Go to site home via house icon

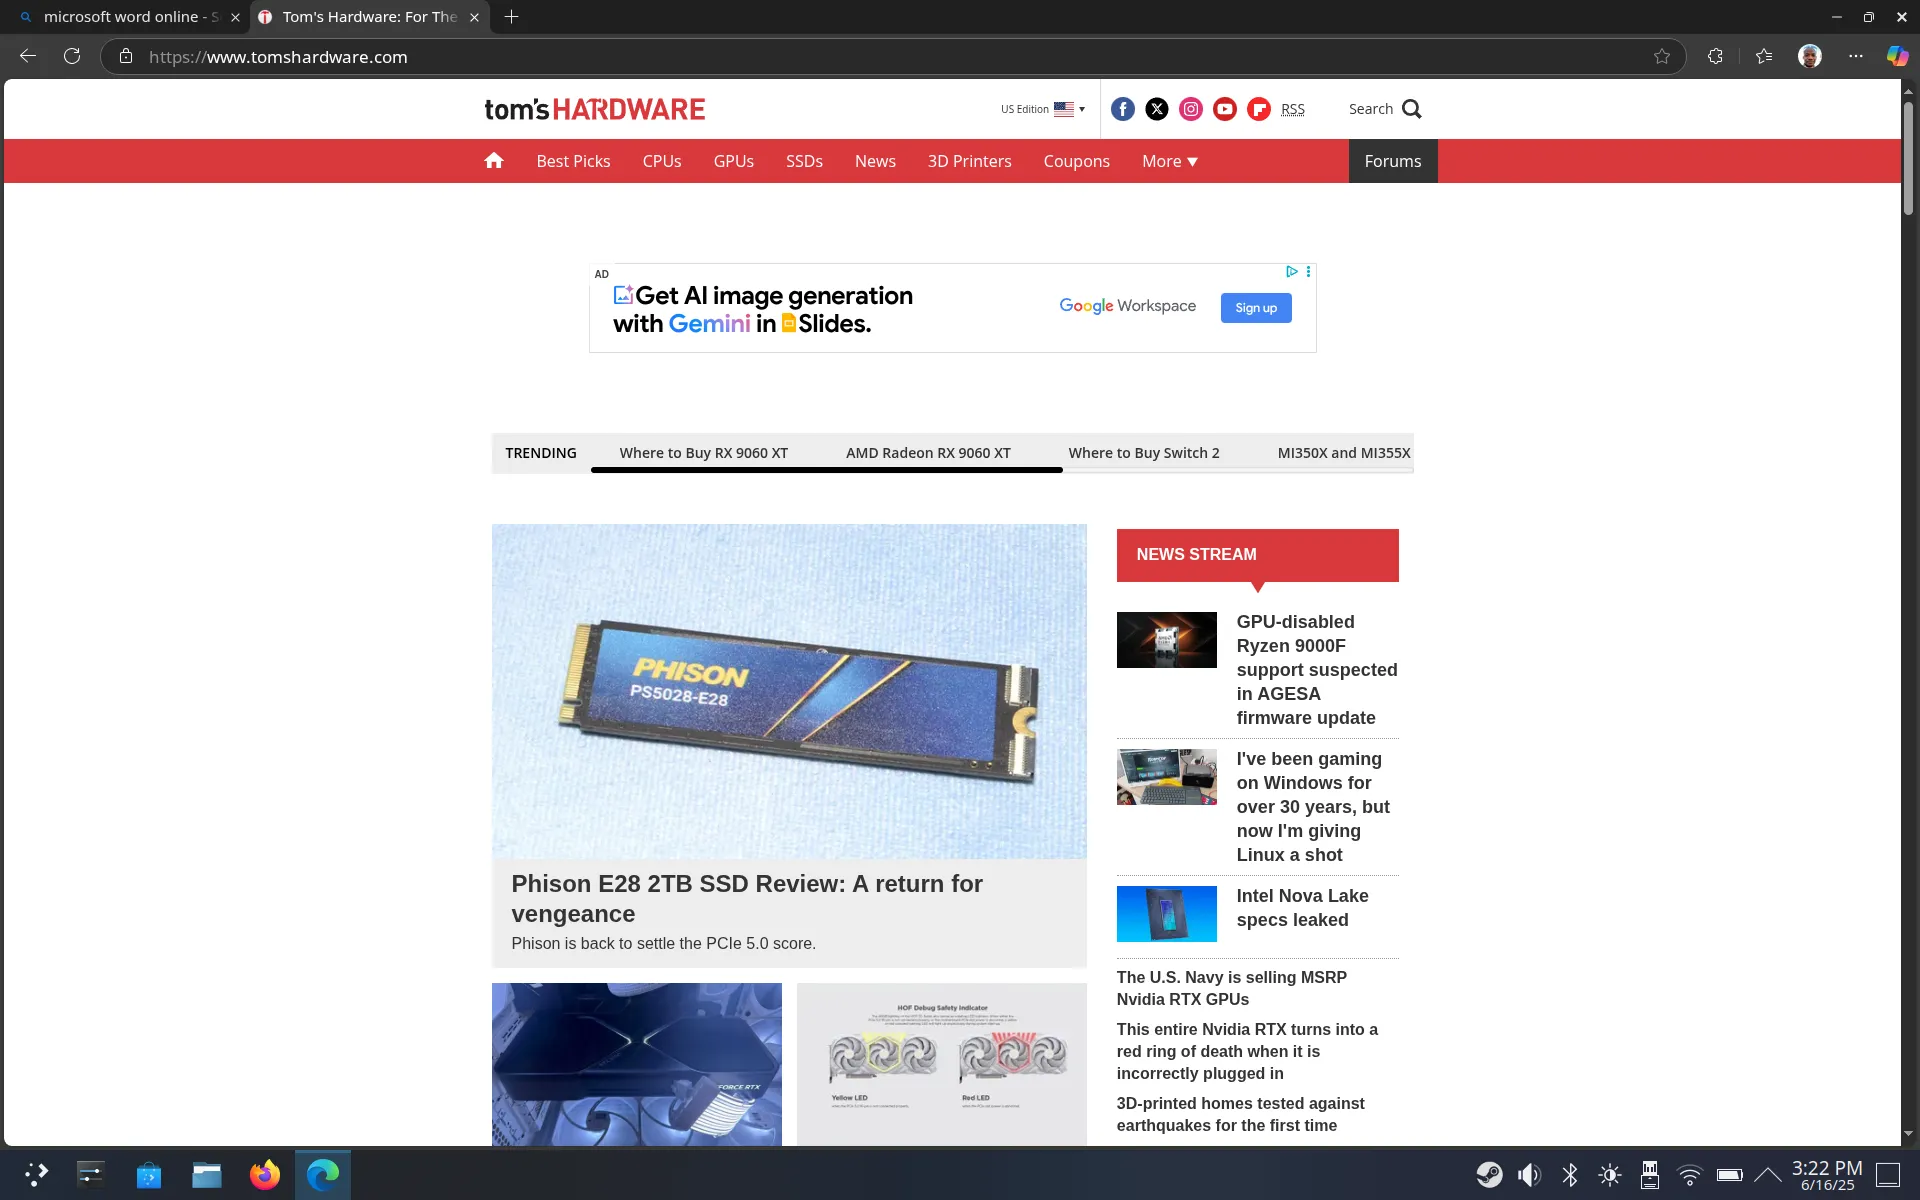click(x=494, y=161)
